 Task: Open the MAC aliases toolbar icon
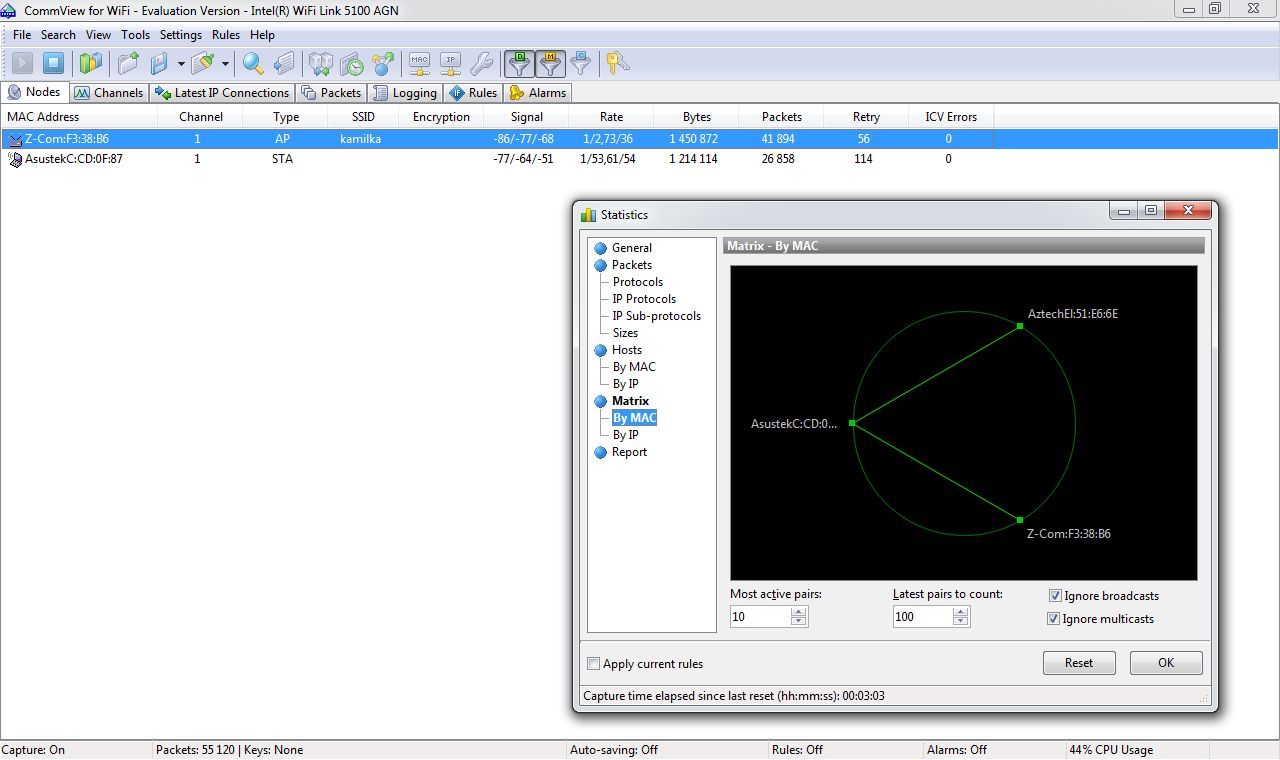click(x=420, y=64)
